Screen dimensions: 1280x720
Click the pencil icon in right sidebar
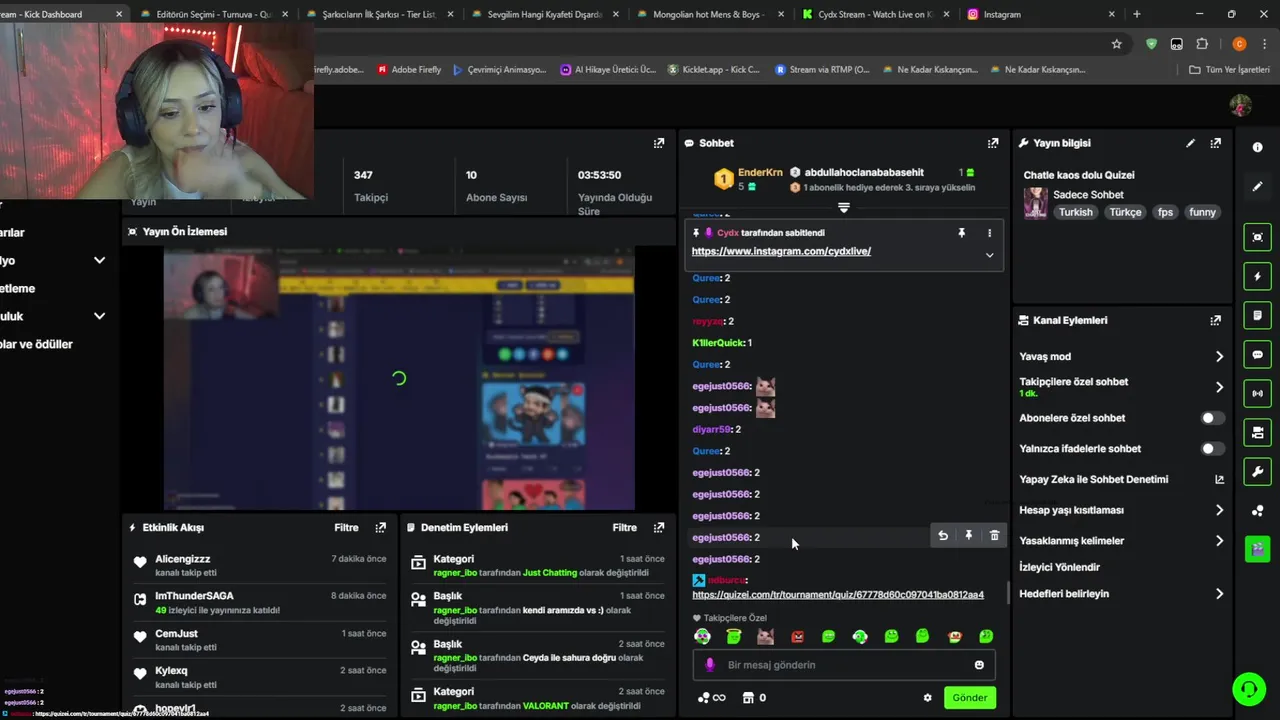[1257, 187]
